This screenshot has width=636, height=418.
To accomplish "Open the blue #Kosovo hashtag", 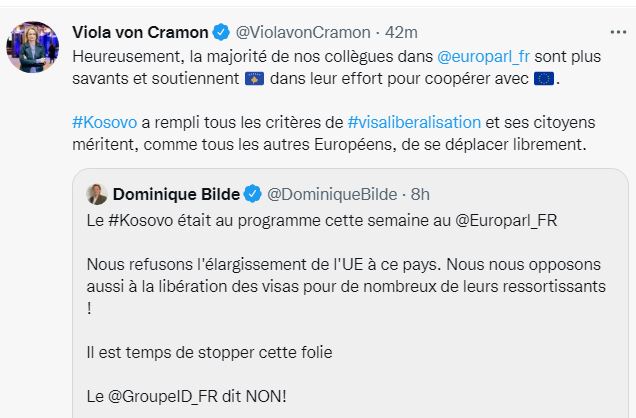I will click(105, 124).
